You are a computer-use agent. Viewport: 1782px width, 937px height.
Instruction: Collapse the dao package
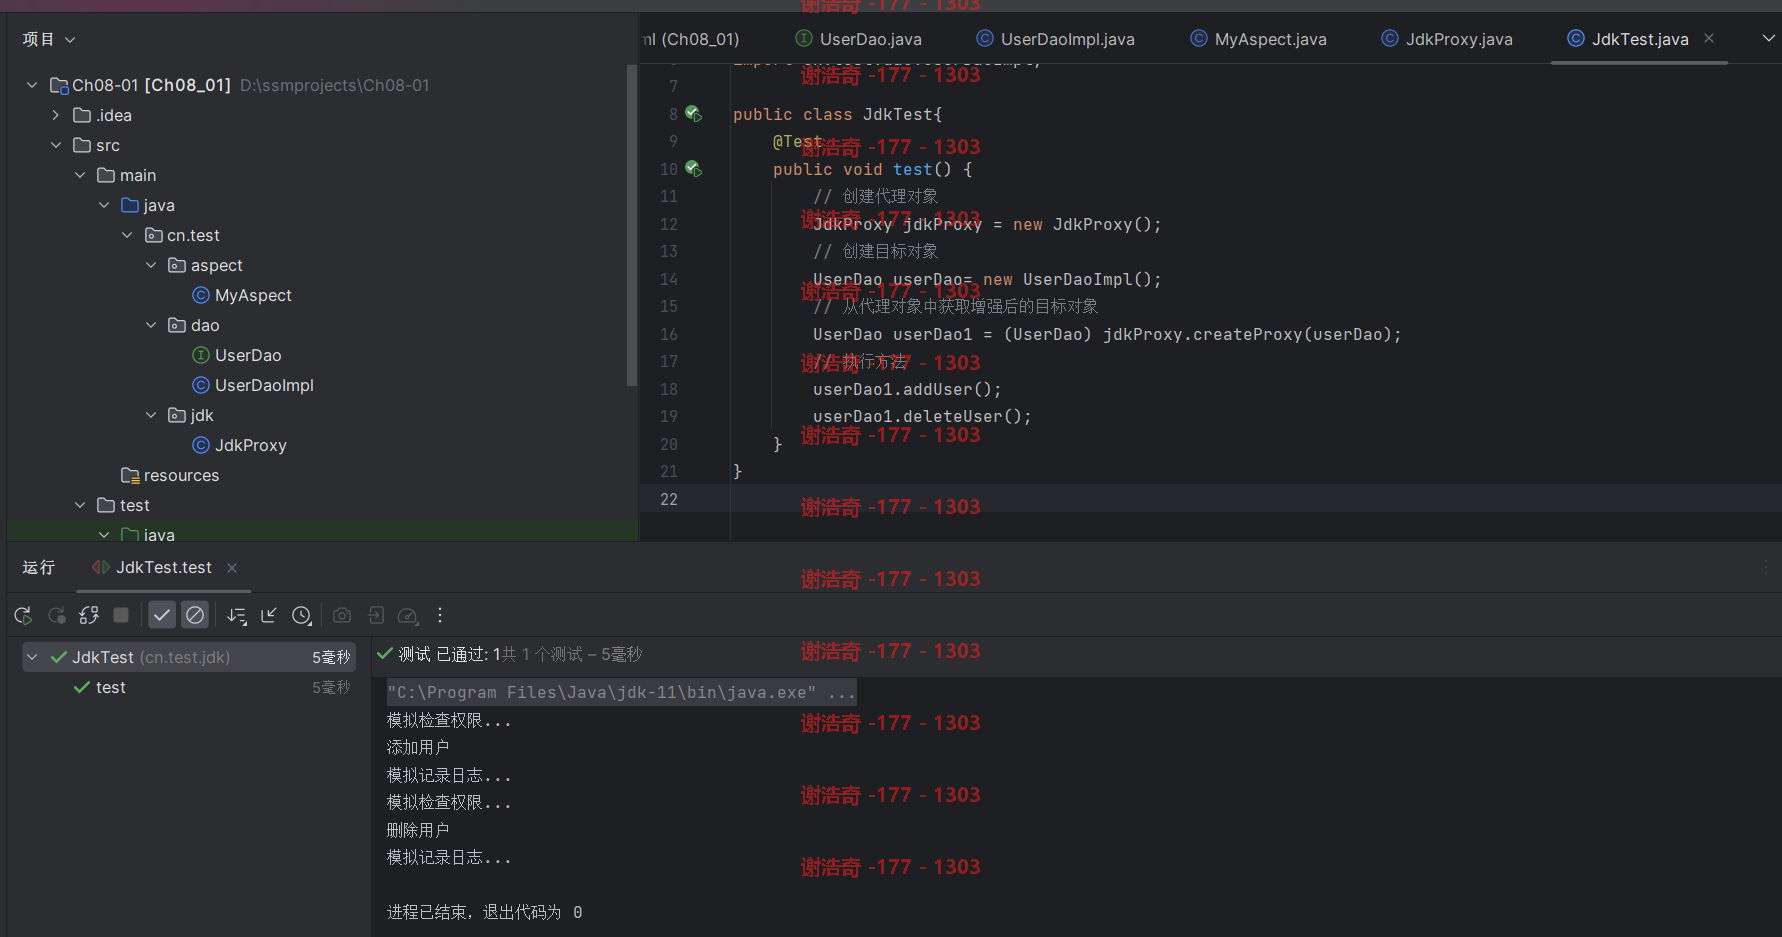pyautogui.click(x=151, y=325)
